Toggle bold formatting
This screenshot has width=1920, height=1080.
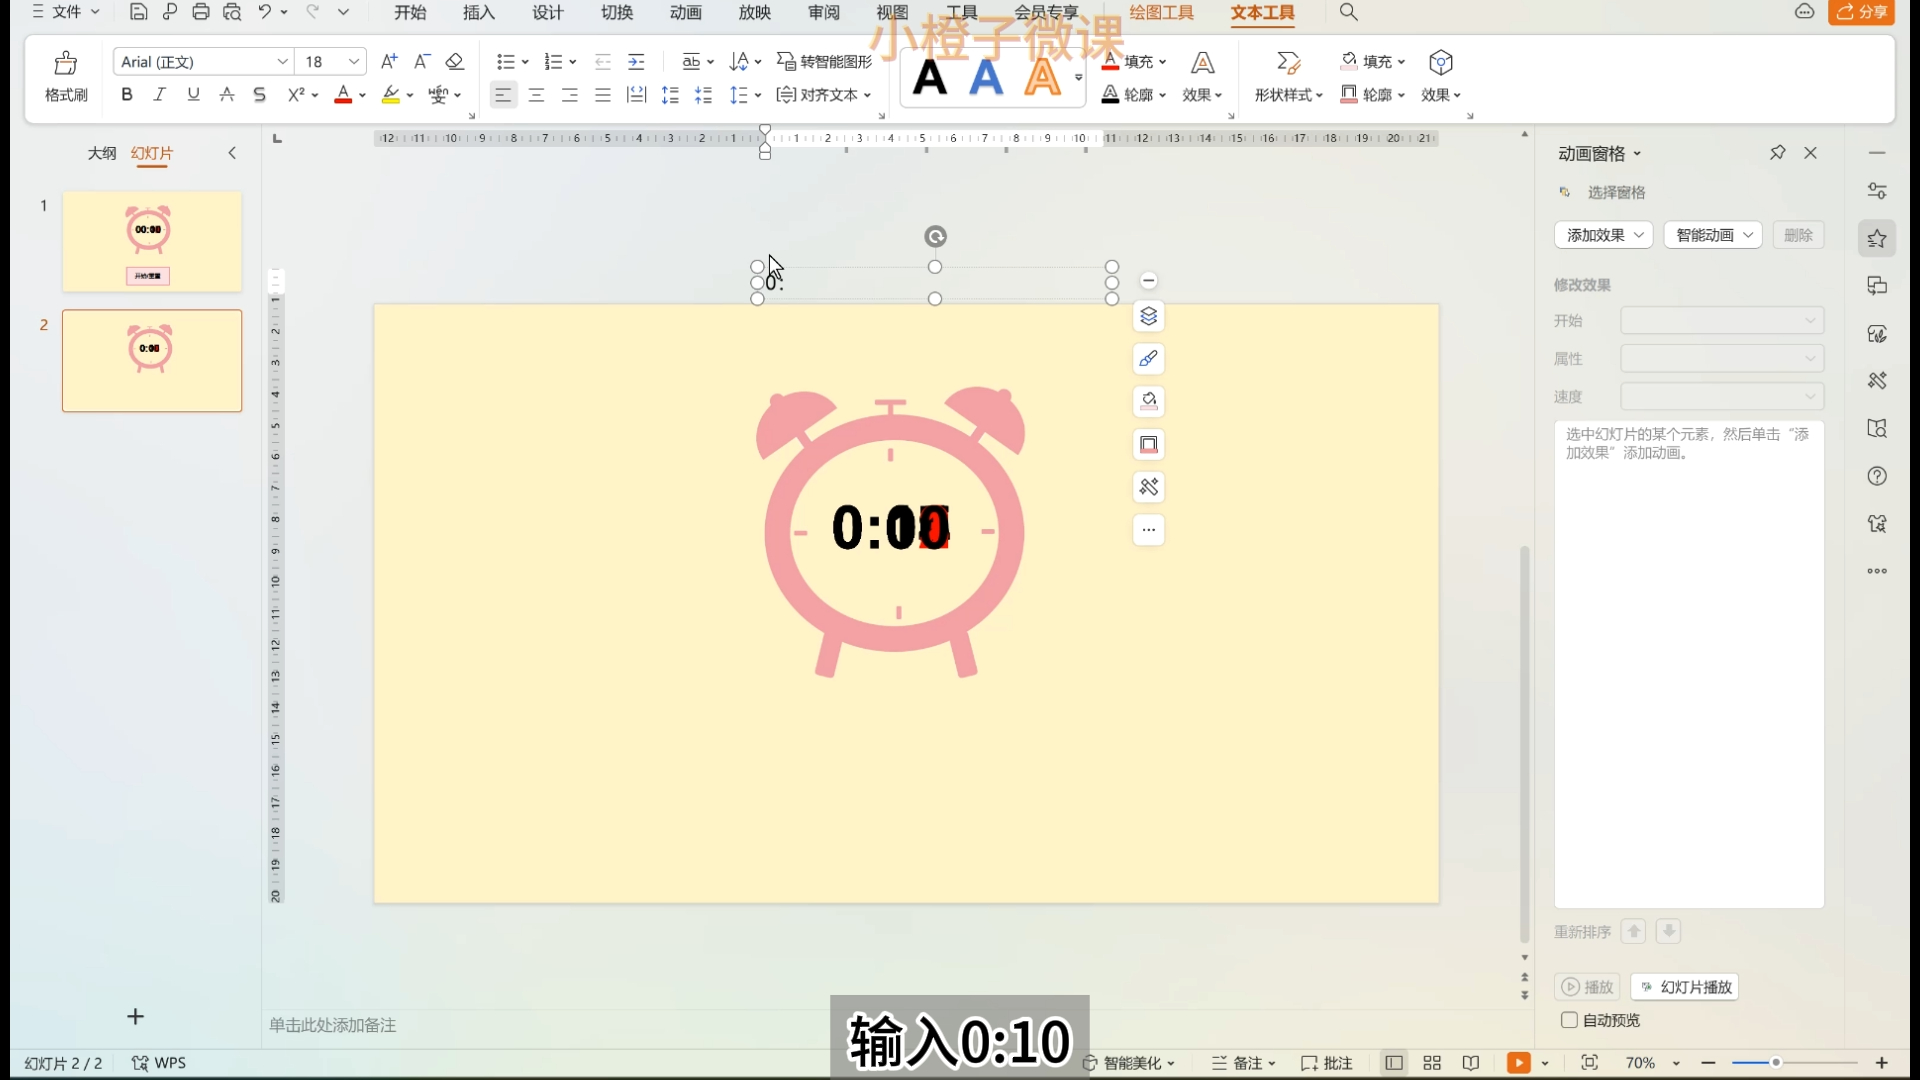pyautogui.click(x=127, y=95)
